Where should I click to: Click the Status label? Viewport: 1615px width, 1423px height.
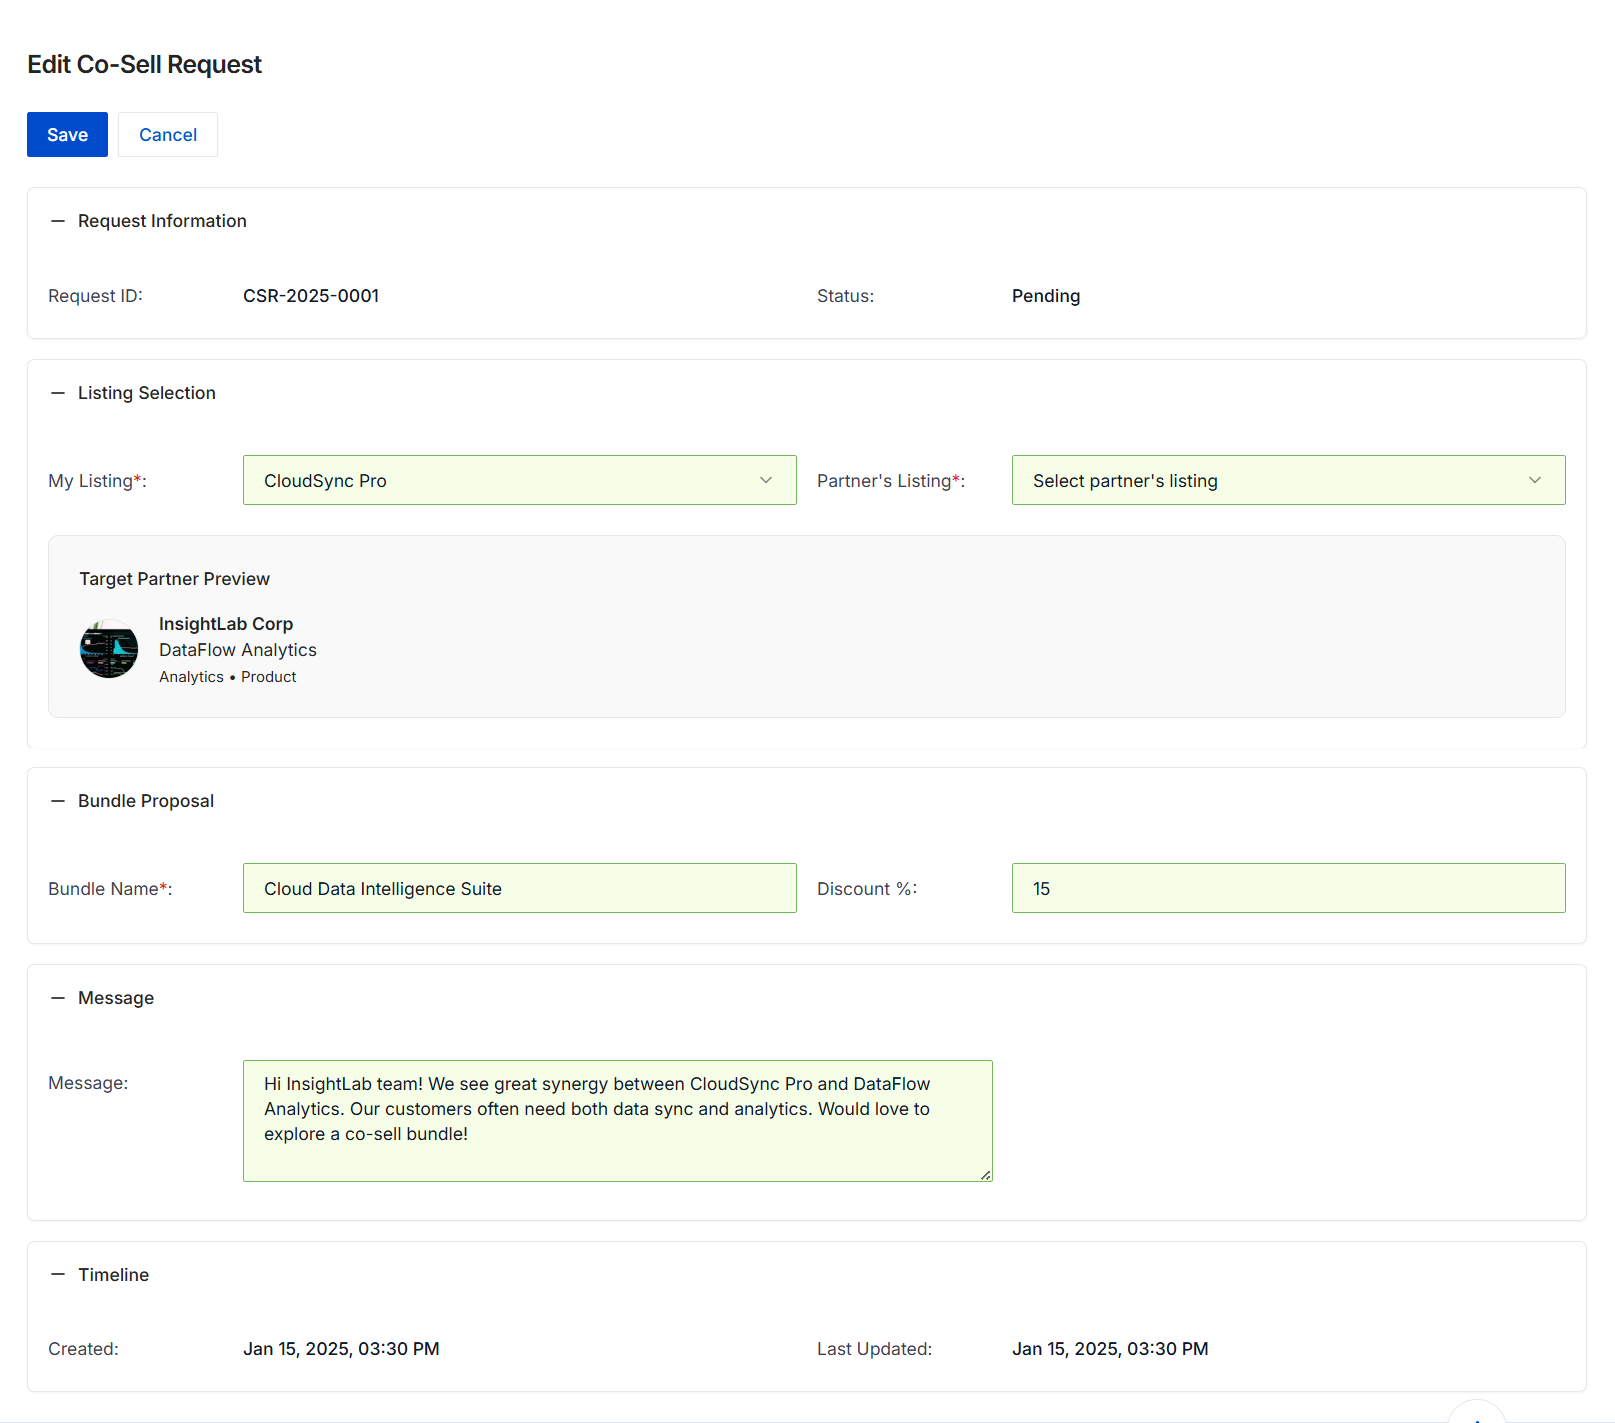pos(845,296)
